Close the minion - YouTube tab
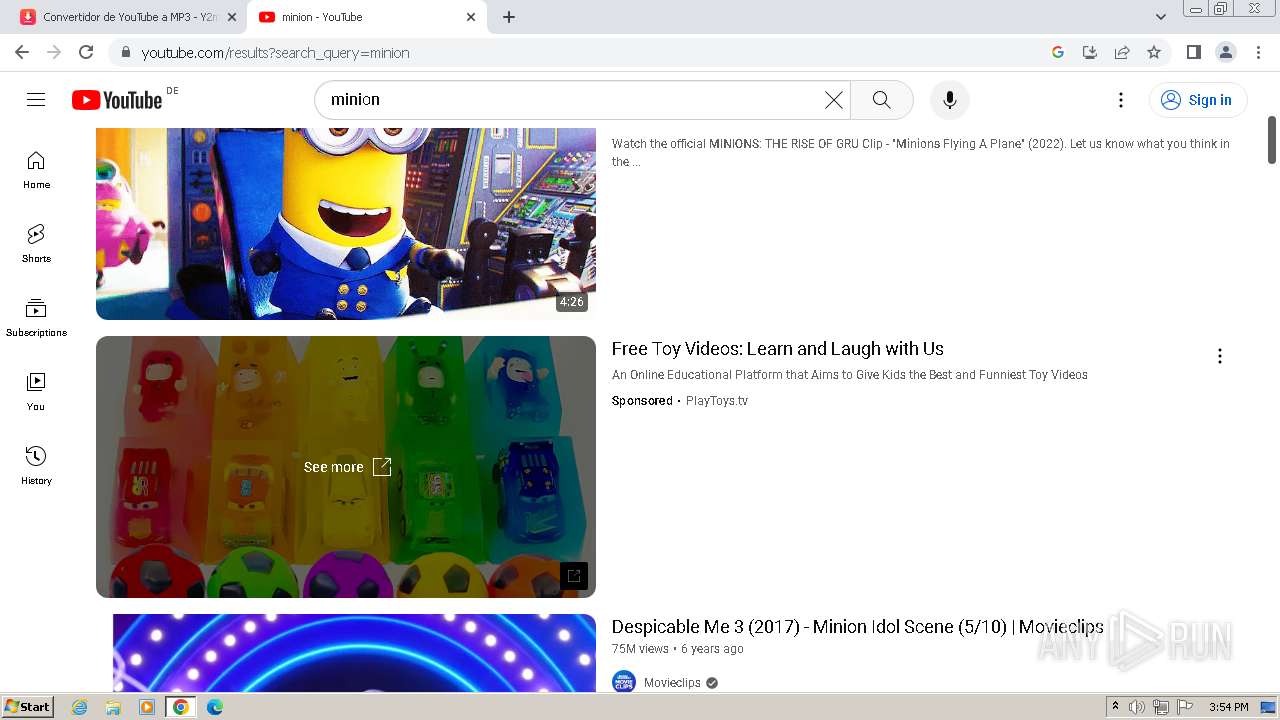 coord(471,17)
